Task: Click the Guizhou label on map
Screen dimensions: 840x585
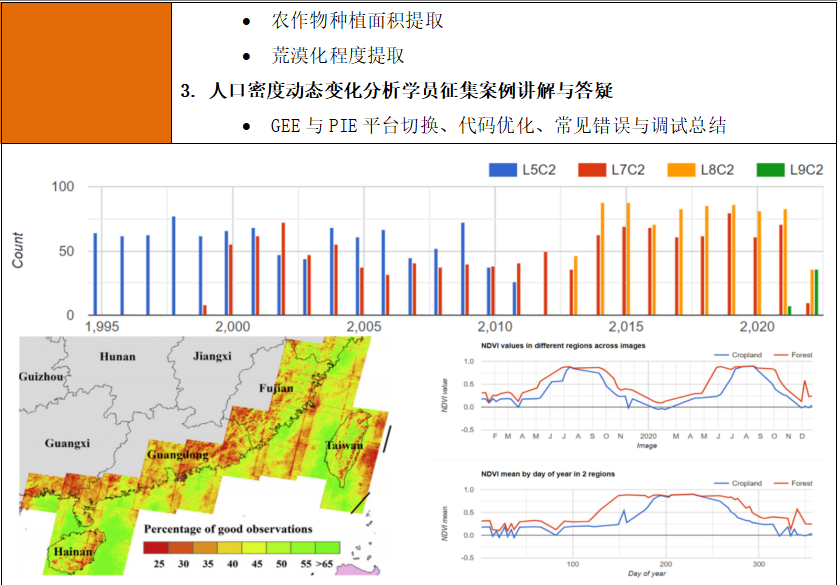Action: [41, 377]
